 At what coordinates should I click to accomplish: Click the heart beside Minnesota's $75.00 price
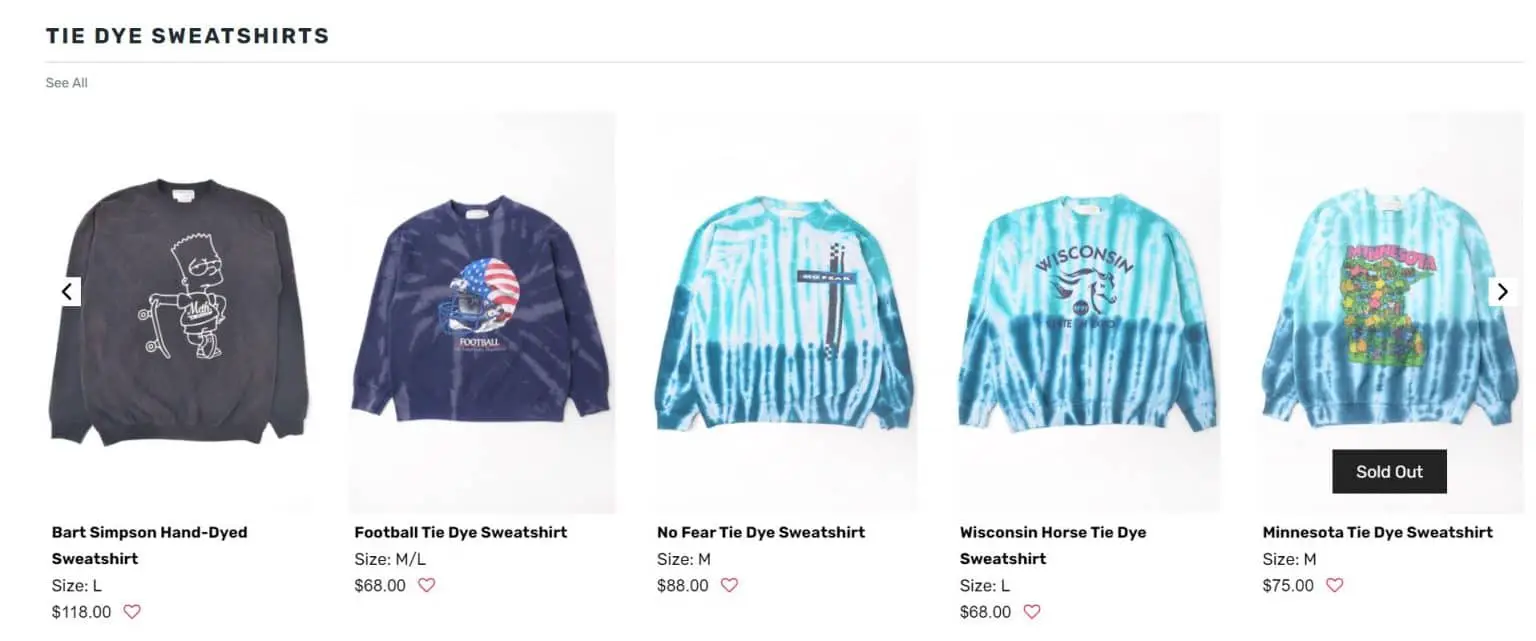pos(1333,585)
